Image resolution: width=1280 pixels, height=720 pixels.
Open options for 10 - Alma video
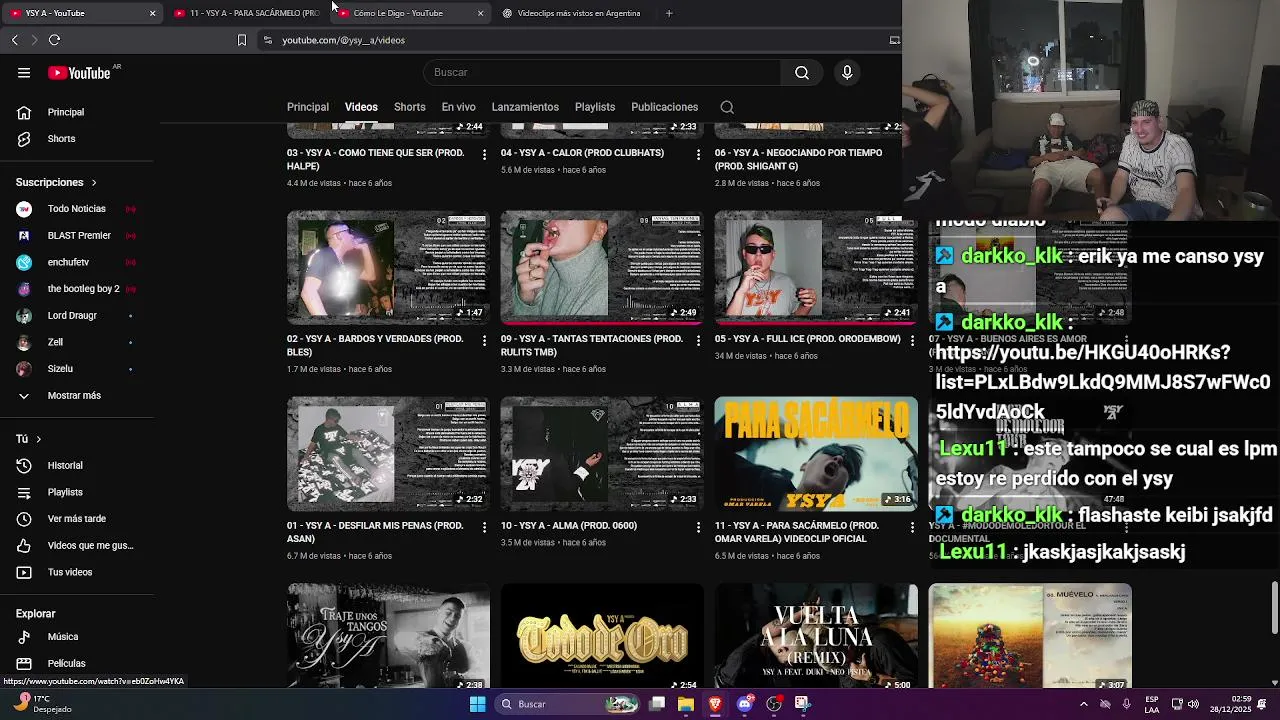(x=698, y=527)
